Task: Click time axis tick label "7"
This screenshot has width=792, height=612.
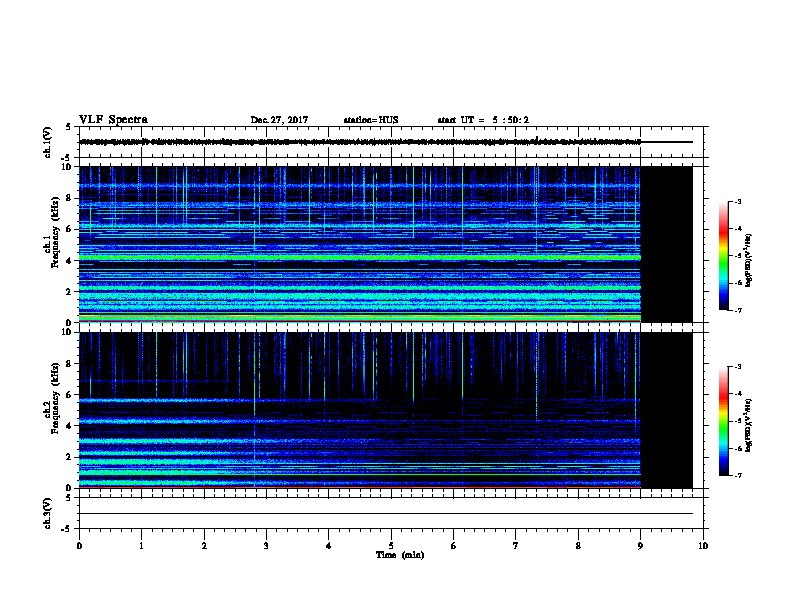Action: [516, 546]
